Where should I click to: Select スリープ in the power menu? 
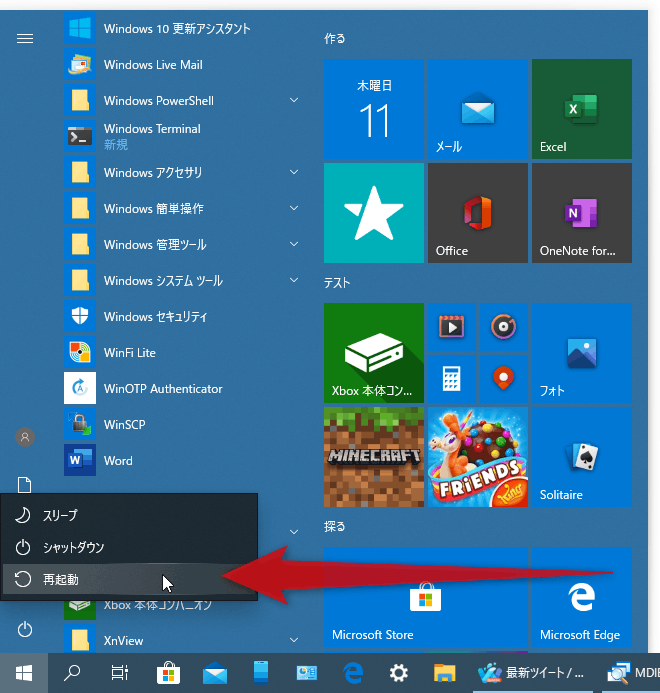point(129,515)
